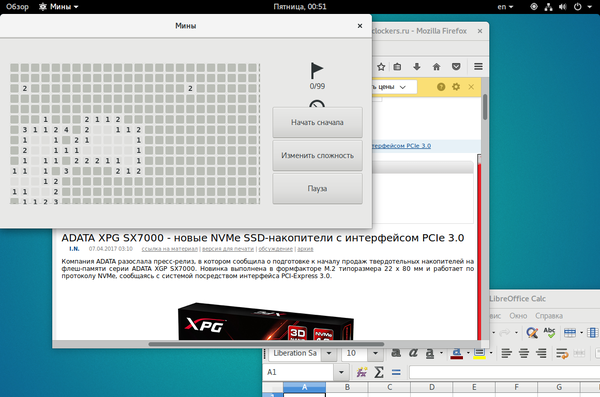Open font color dropdown arrow
Viewport: 600px width, 397px height.
tap(468, 353)
